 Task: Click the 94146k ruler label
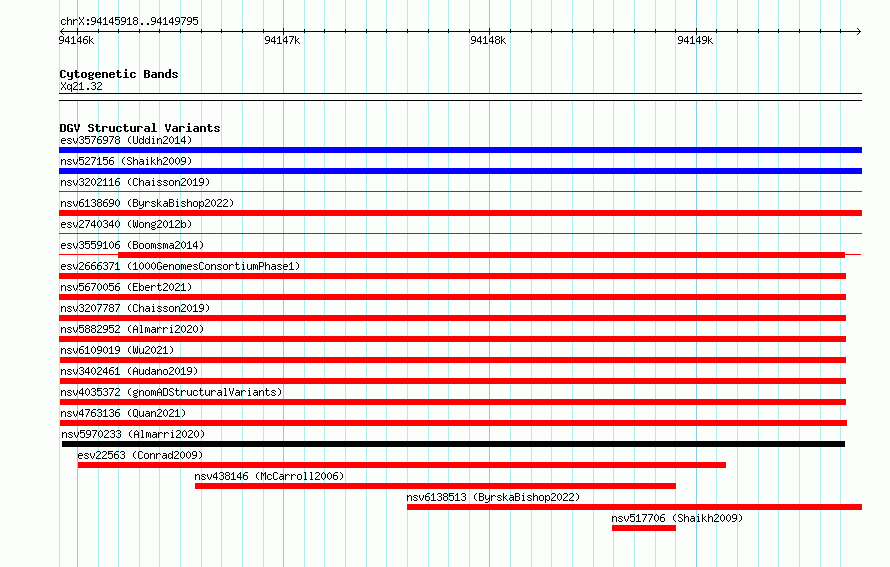coord(77,40)
